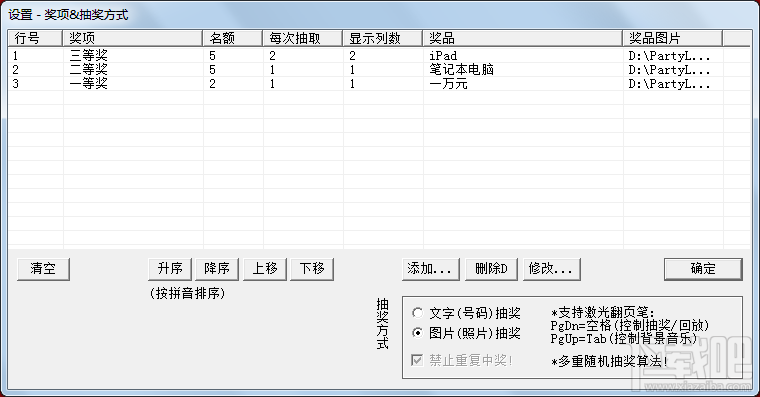This screenshot has height=397, width=760.
Task: Click image path cell of 一万元 row
Action: point(673,84)
